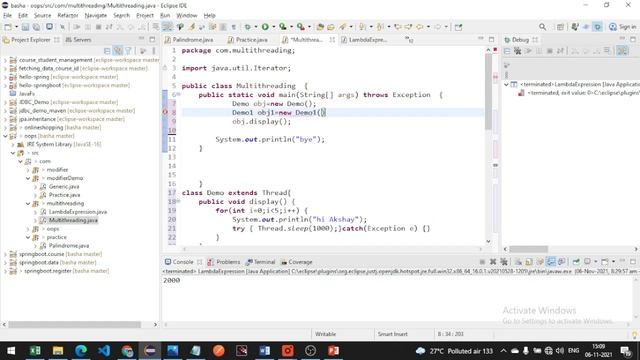640x360 pixels.
Task: Click Collapse All in Project Explorer toolbar
Action: tap(107, 51)
